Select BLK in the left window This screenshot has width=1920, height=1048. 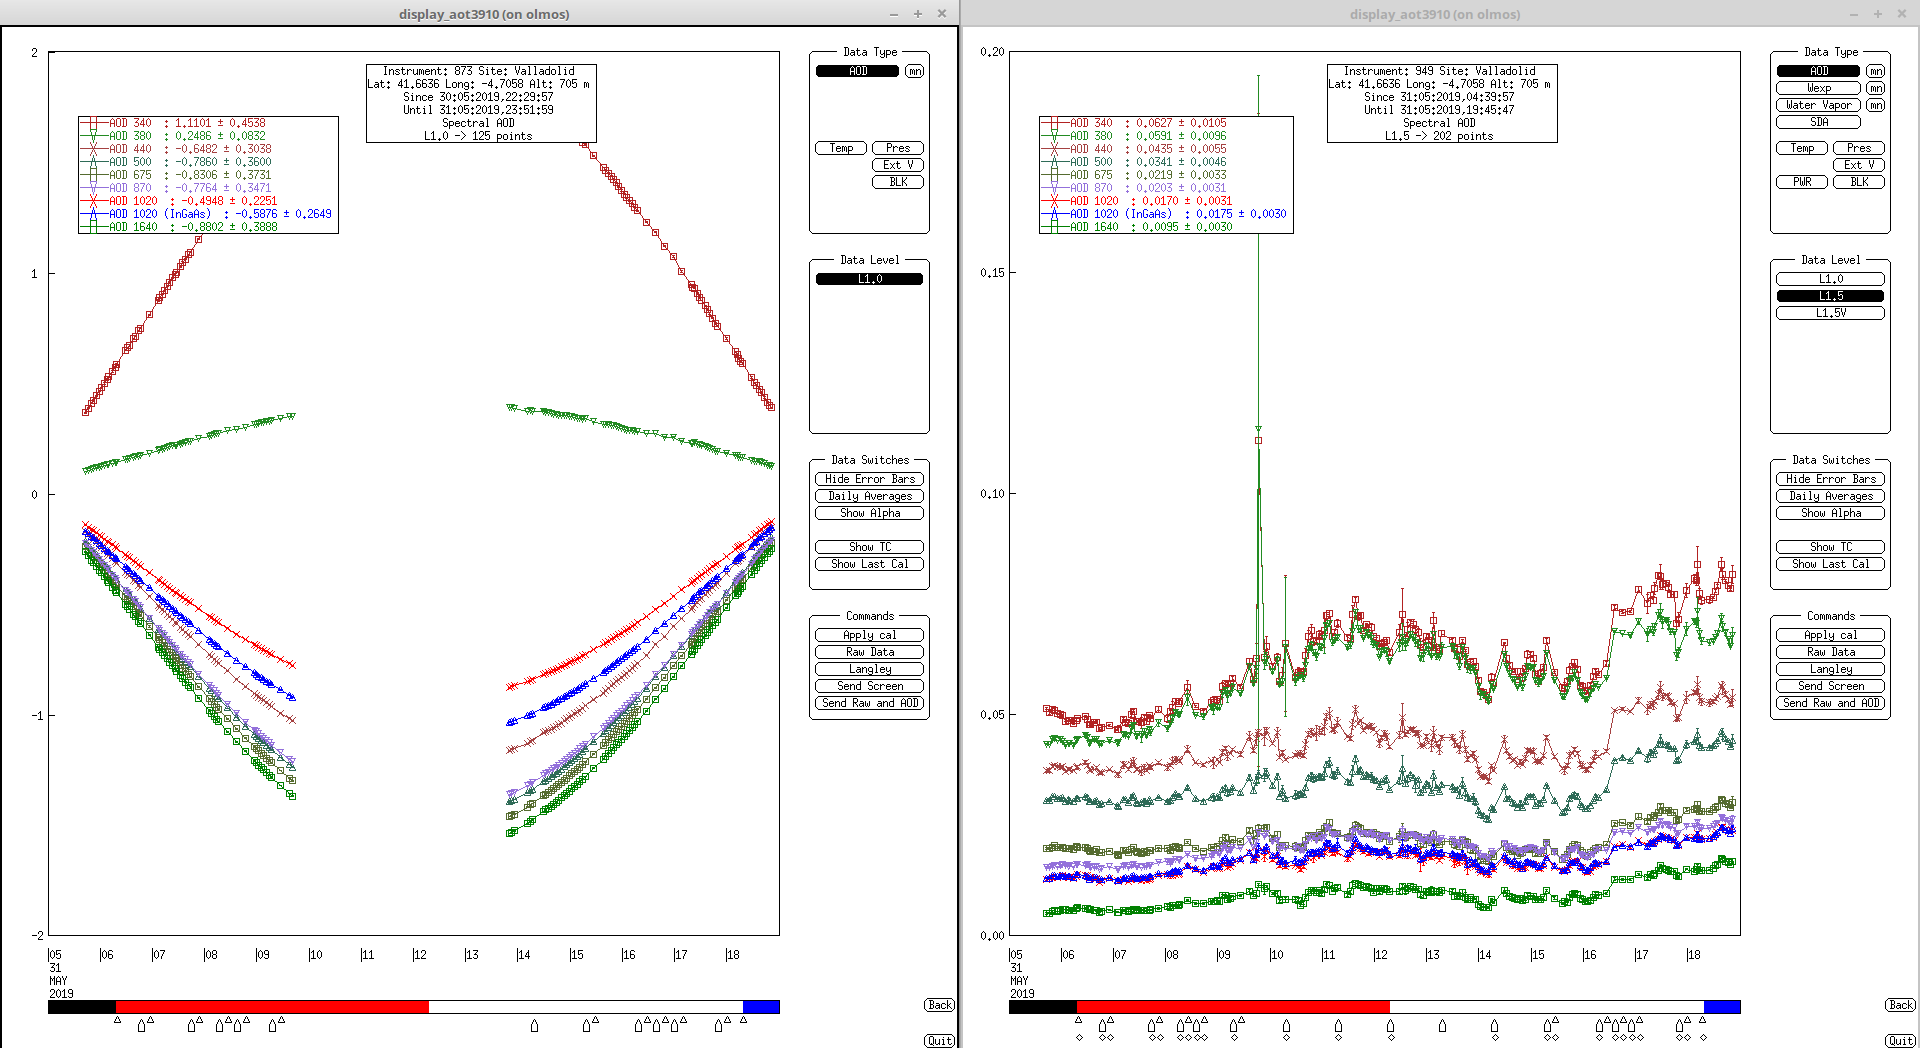[x=898, y=182]
